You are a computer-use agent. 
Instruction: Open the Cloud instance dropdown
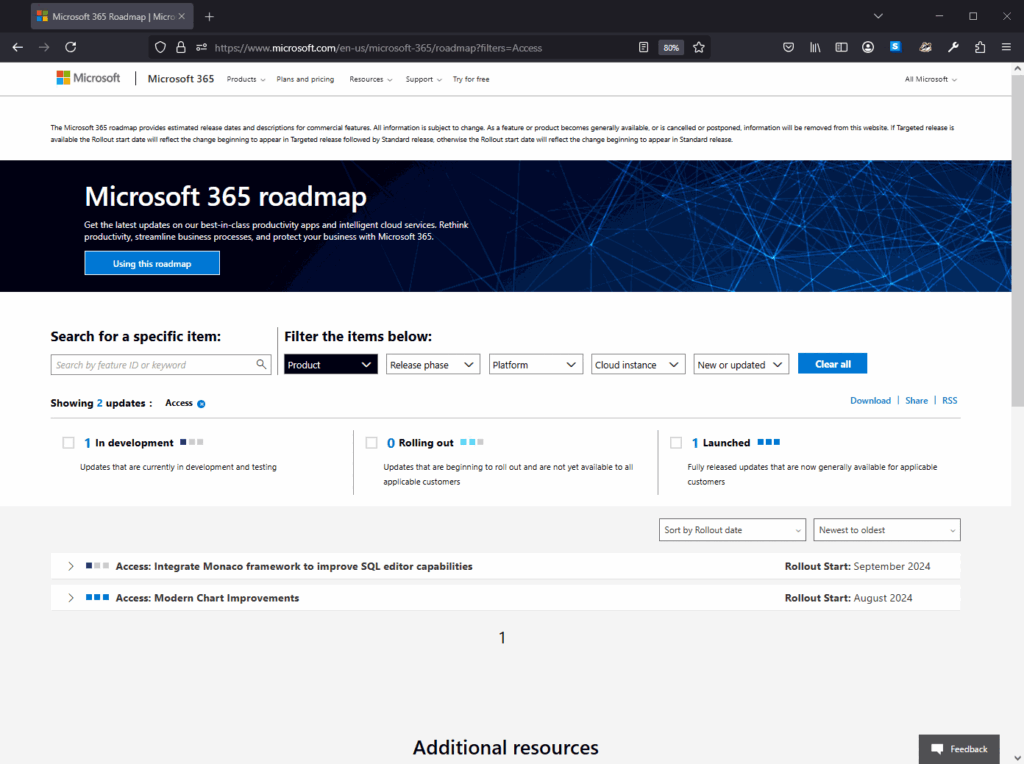click(x=638, y=364)
